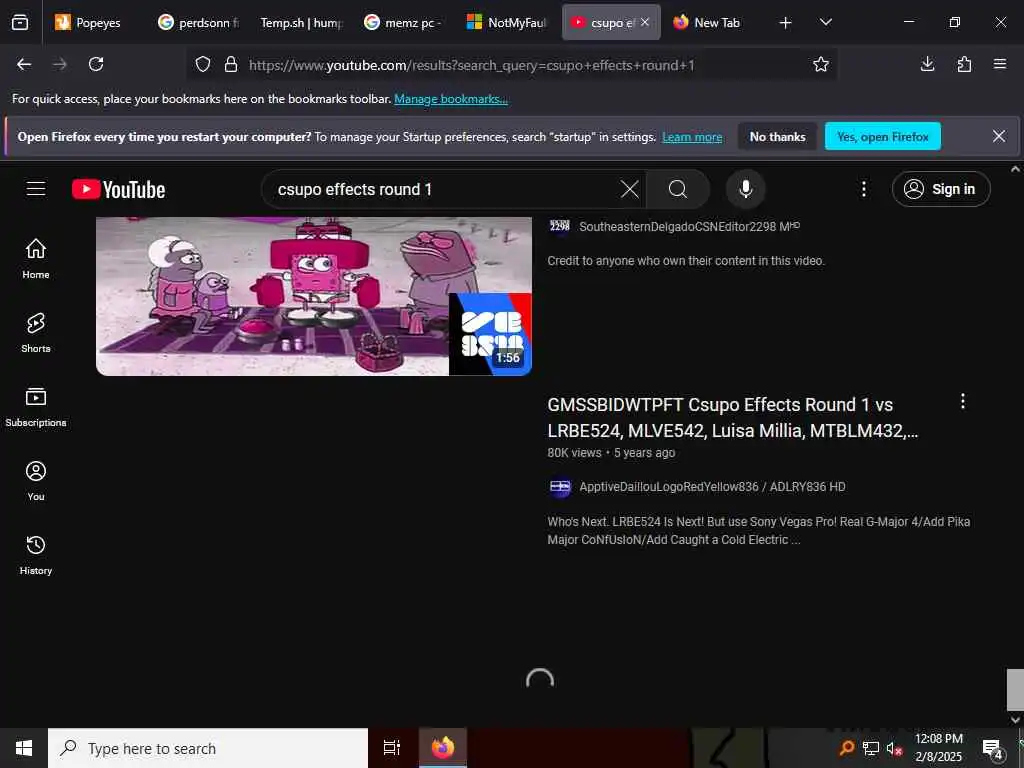
Task: Open Firefox application menu
Action: [x=1000, y=64]
